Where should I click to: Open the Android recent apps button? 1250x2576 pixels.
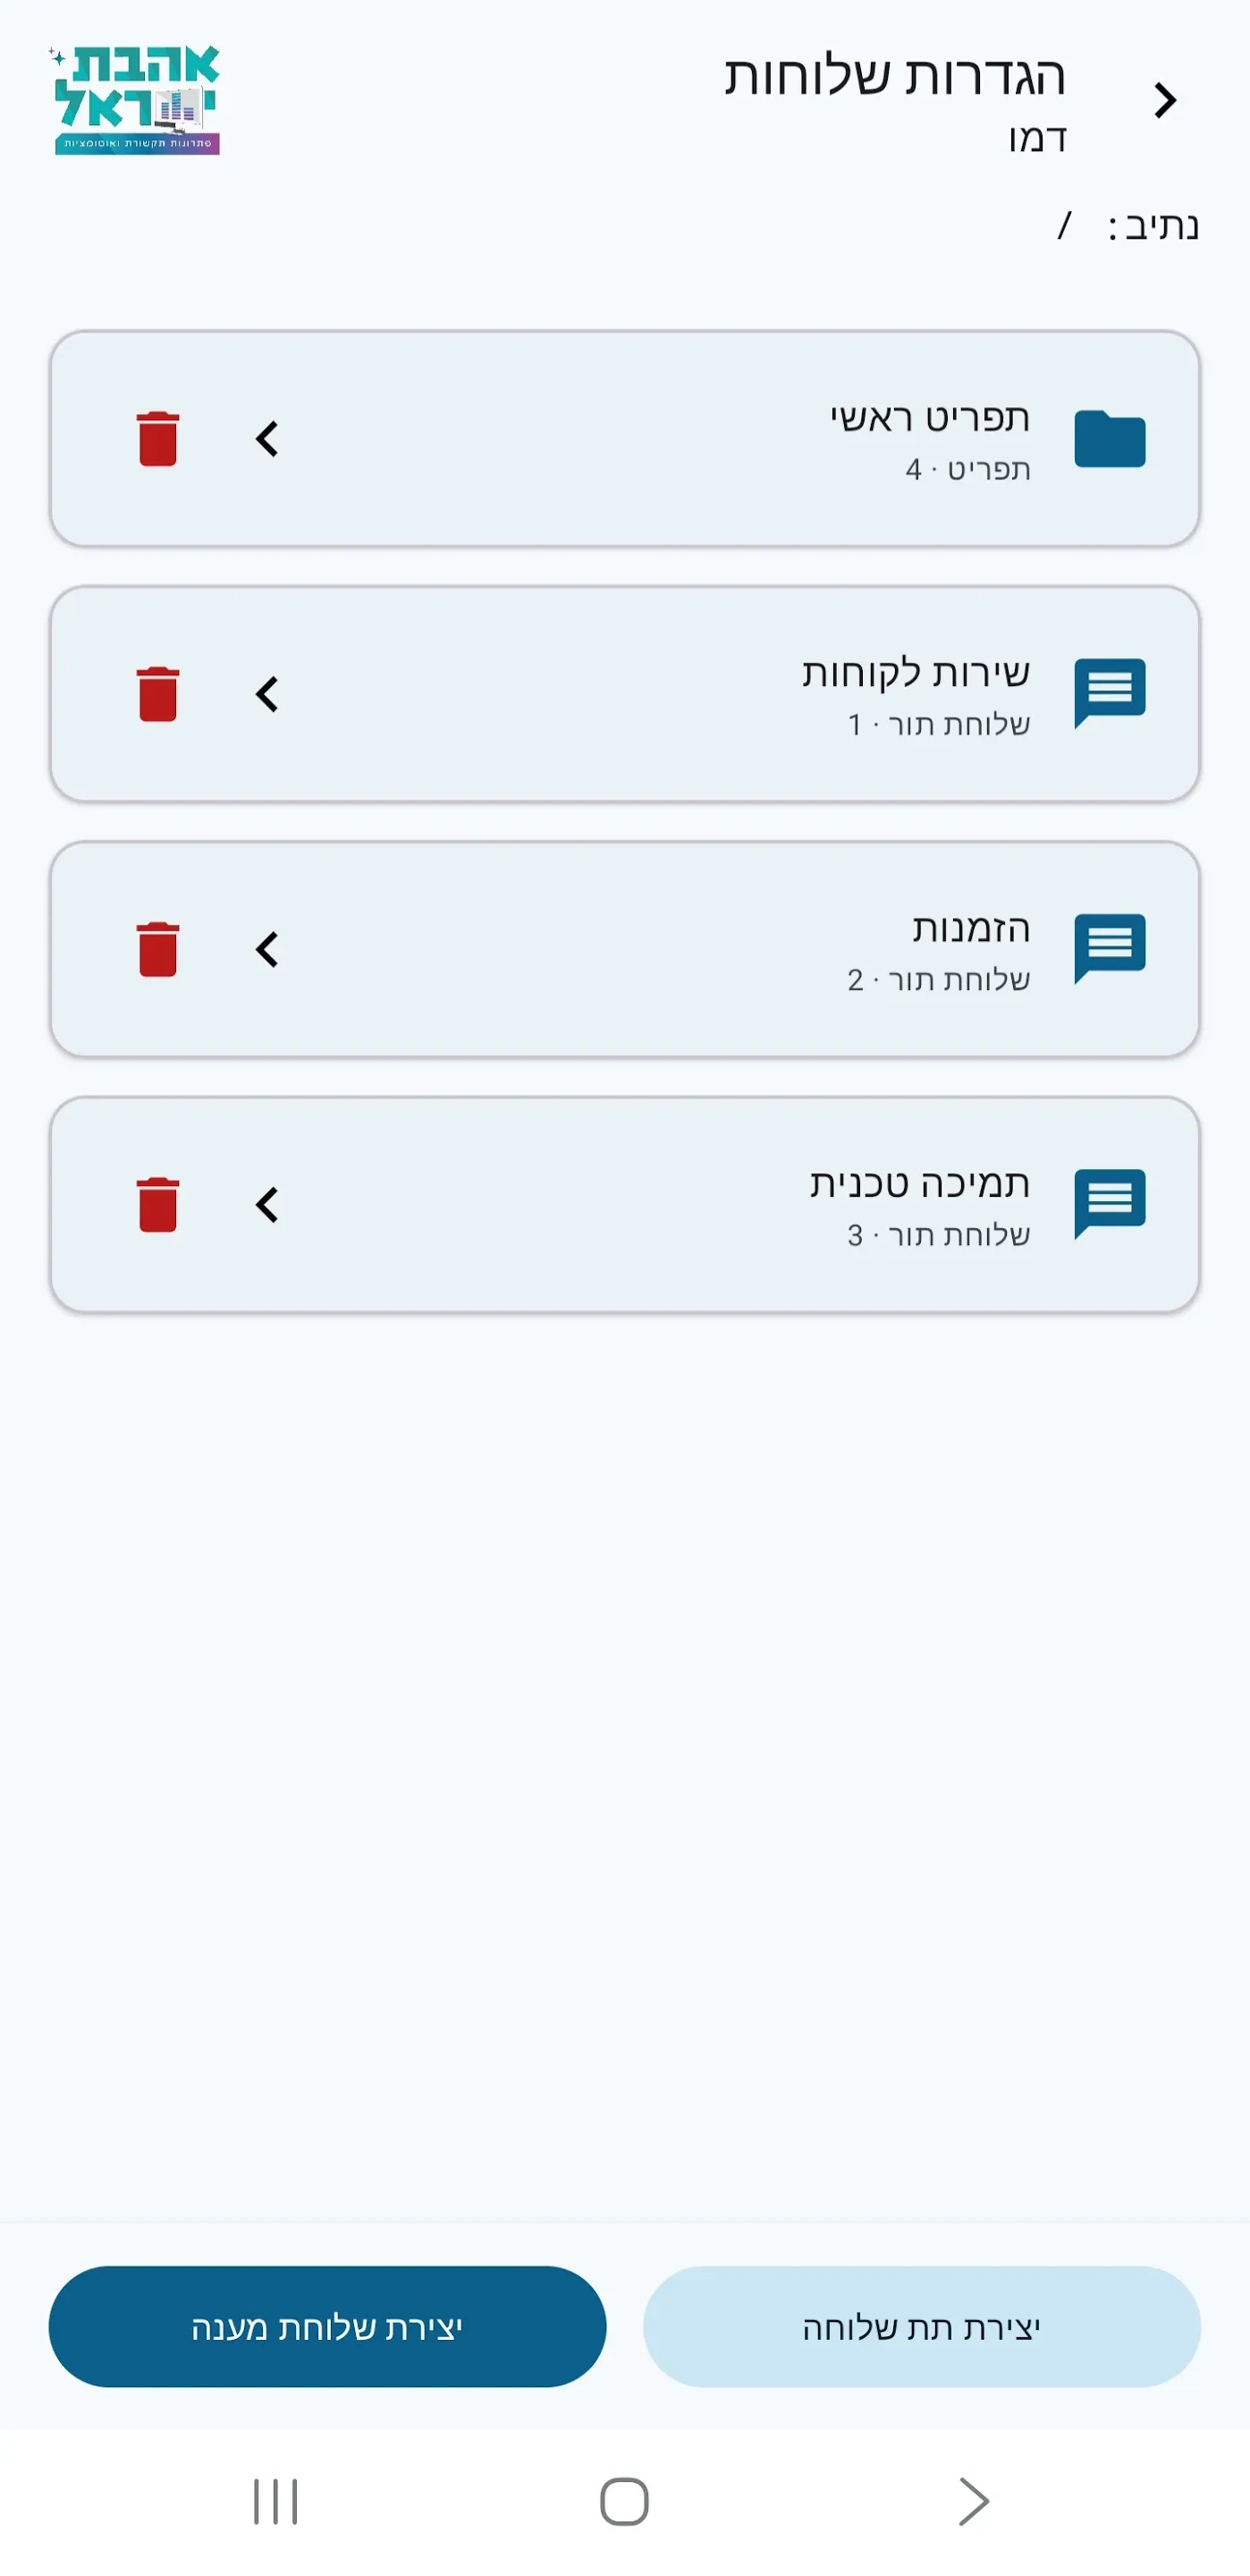click(x=275, y=2501)
